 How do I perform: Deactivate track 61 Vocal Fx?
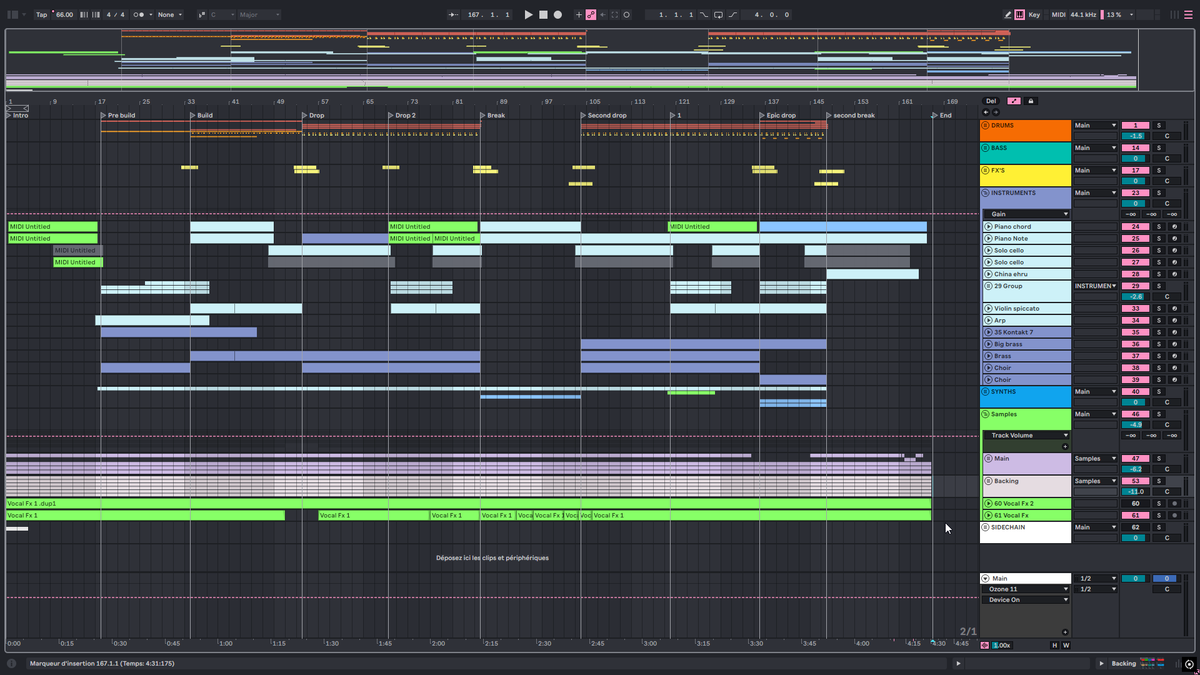pyautogui.click(x=1136, y=516)
